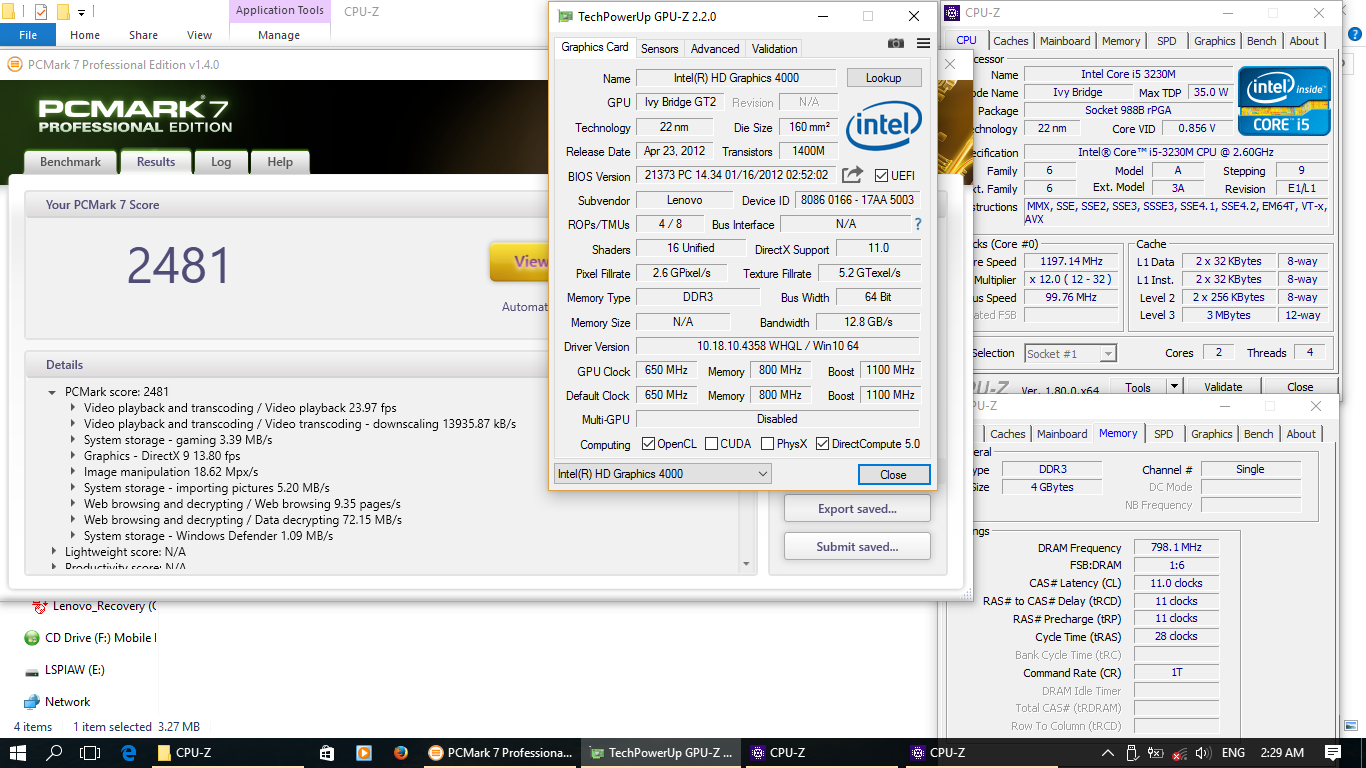Click the Bus Interface question mark
The image size is (1366, 768).
pyautogui.click(x=917, y=224)
